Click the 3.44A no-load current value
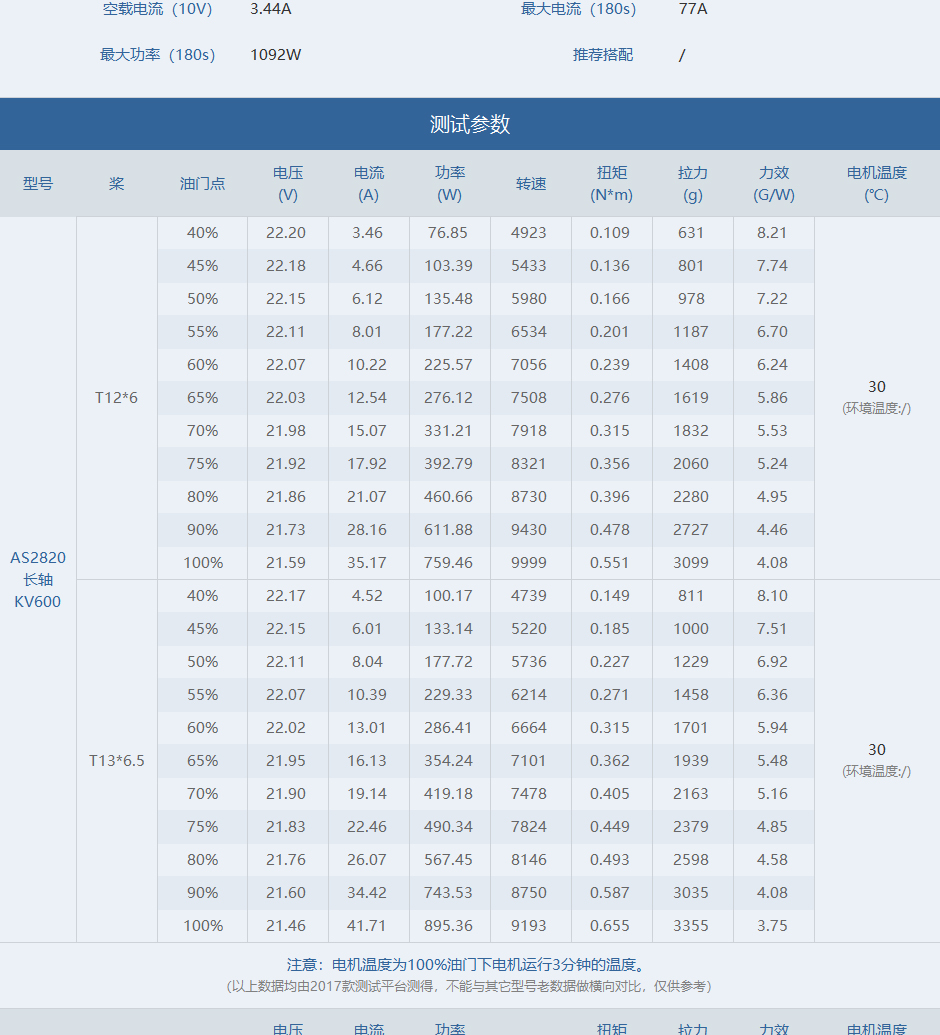940x1035 pixels. [271, 10]
